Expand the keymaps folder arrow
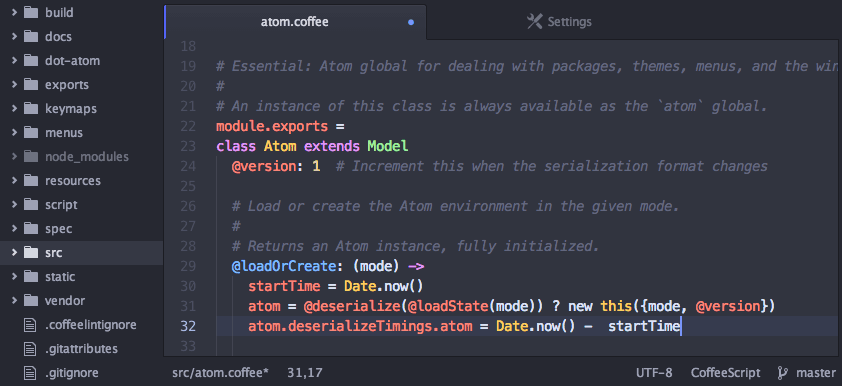The height and width of the screenshot is (386, 842). [14, 108]
